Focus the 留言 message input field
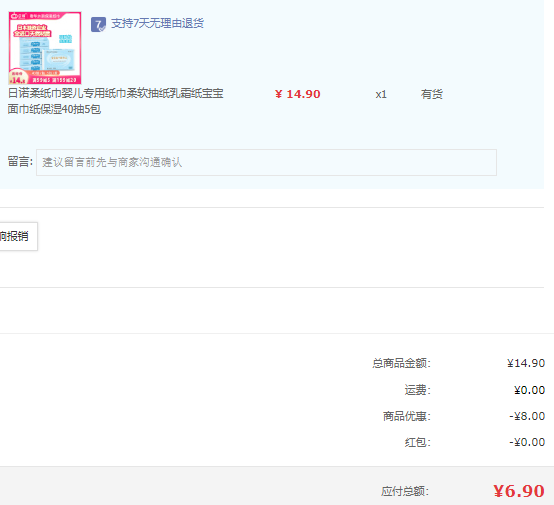Screen dimensions: 554x505 coord(266,163)
